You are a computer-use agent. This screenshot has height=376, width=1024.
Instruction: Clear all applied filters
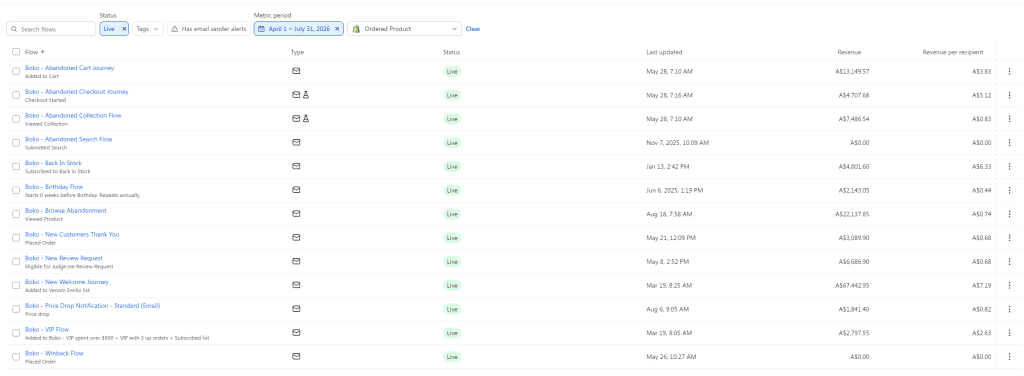(473, 29)
